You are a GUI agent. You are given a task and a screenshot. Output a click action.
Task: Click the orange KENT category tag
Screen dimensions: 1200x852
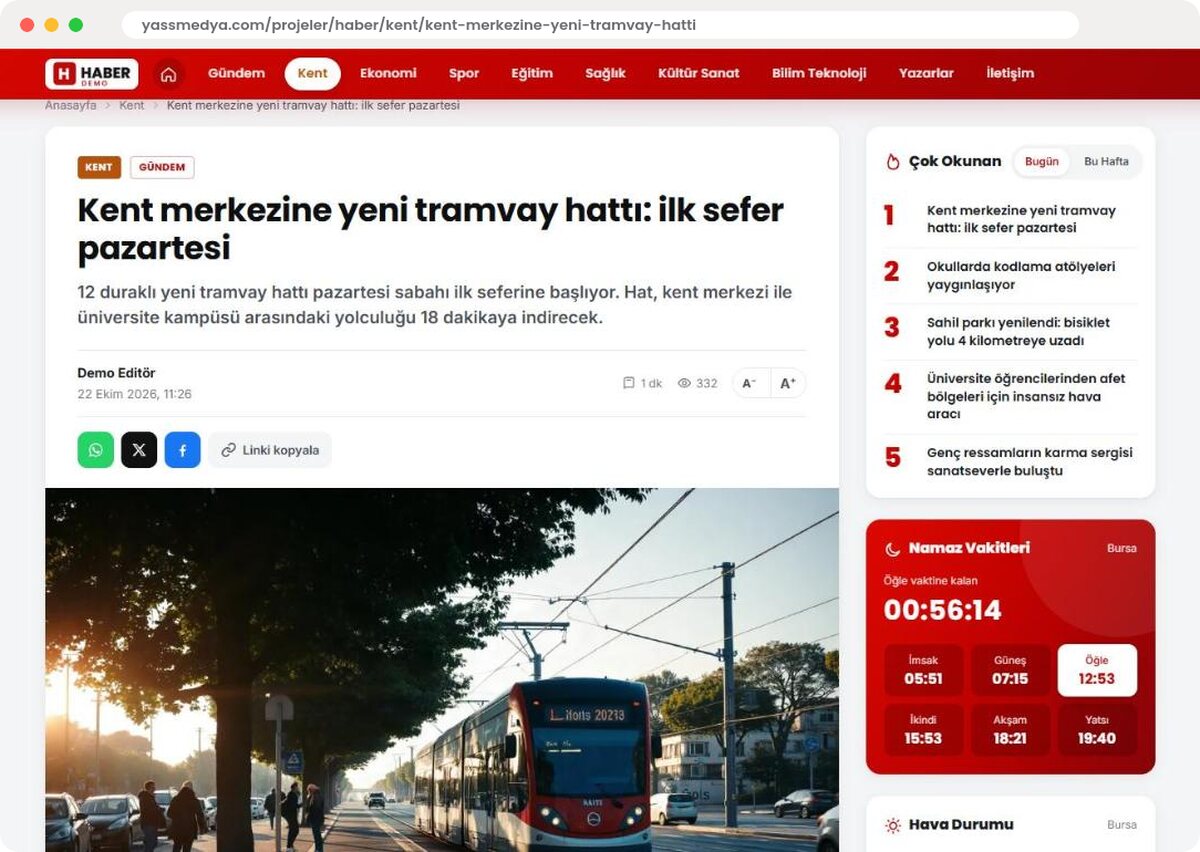(x=99, y=168)
